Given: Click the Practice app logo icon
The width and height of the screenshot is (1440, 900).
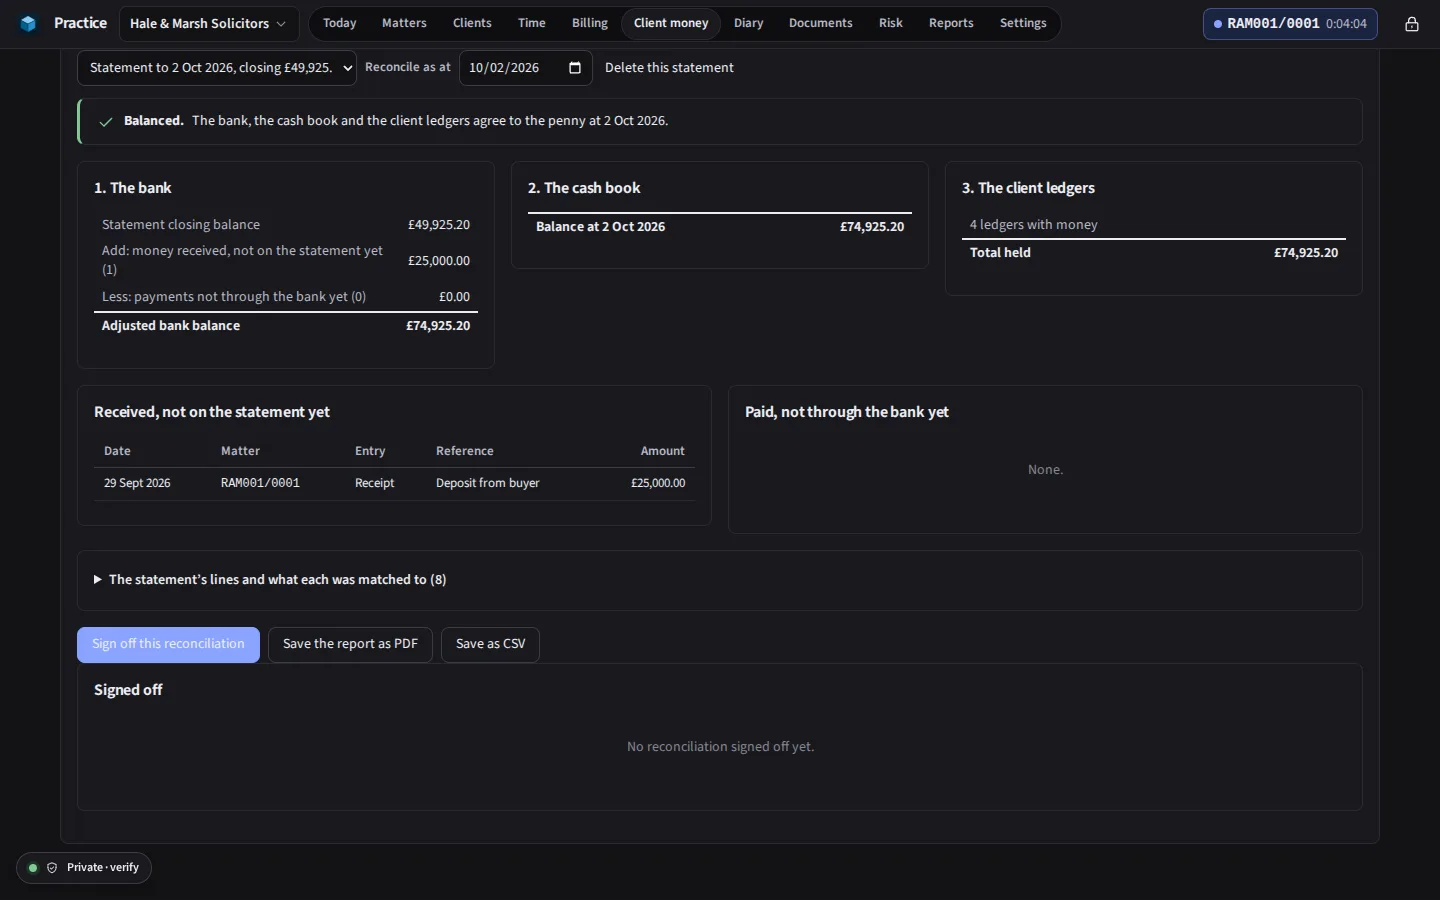Looking at the screenshot, I should coord(28,23).
